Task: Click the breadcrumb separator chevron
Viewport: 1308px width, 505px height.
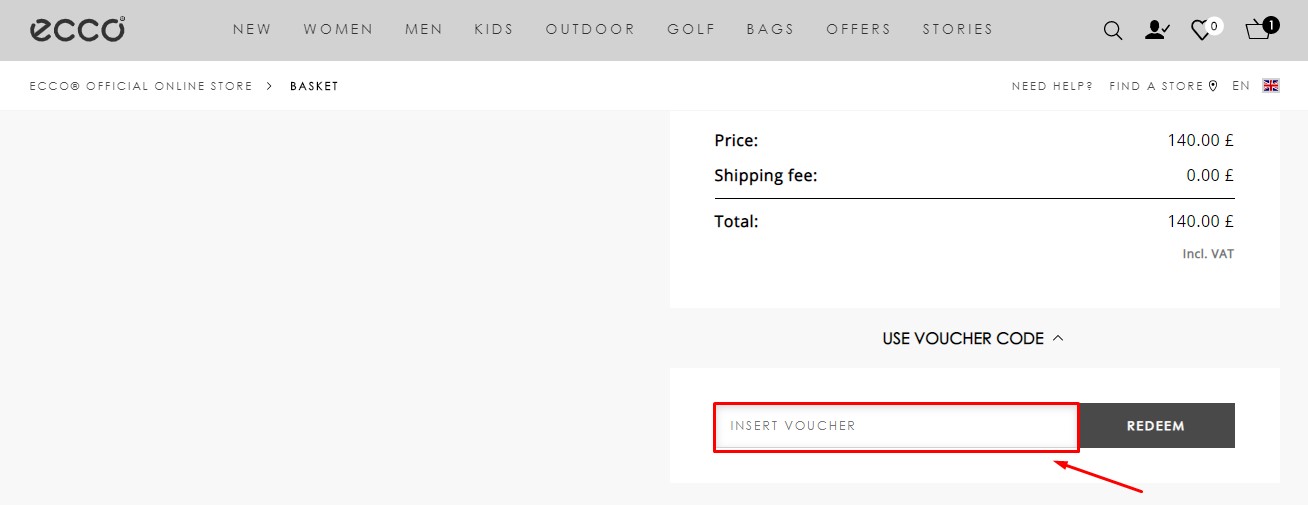Action: (x=270, y=86)
